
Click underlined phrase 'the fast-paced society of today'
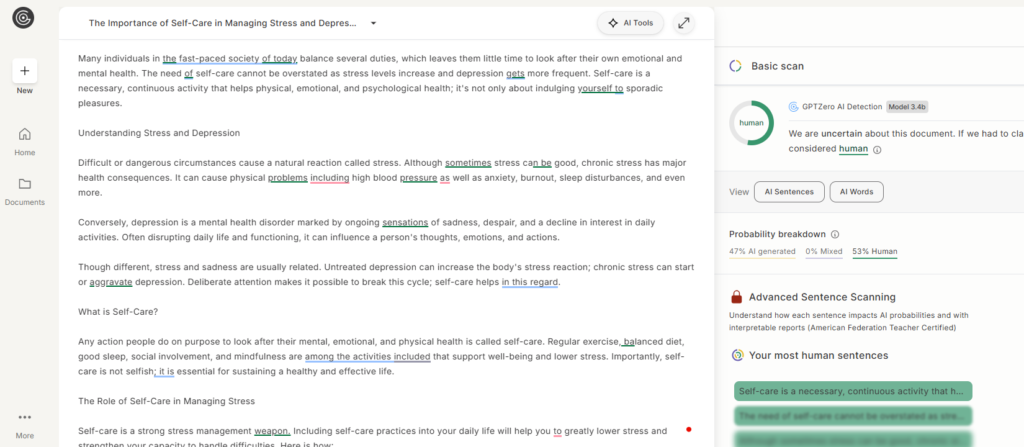point(230,58)
